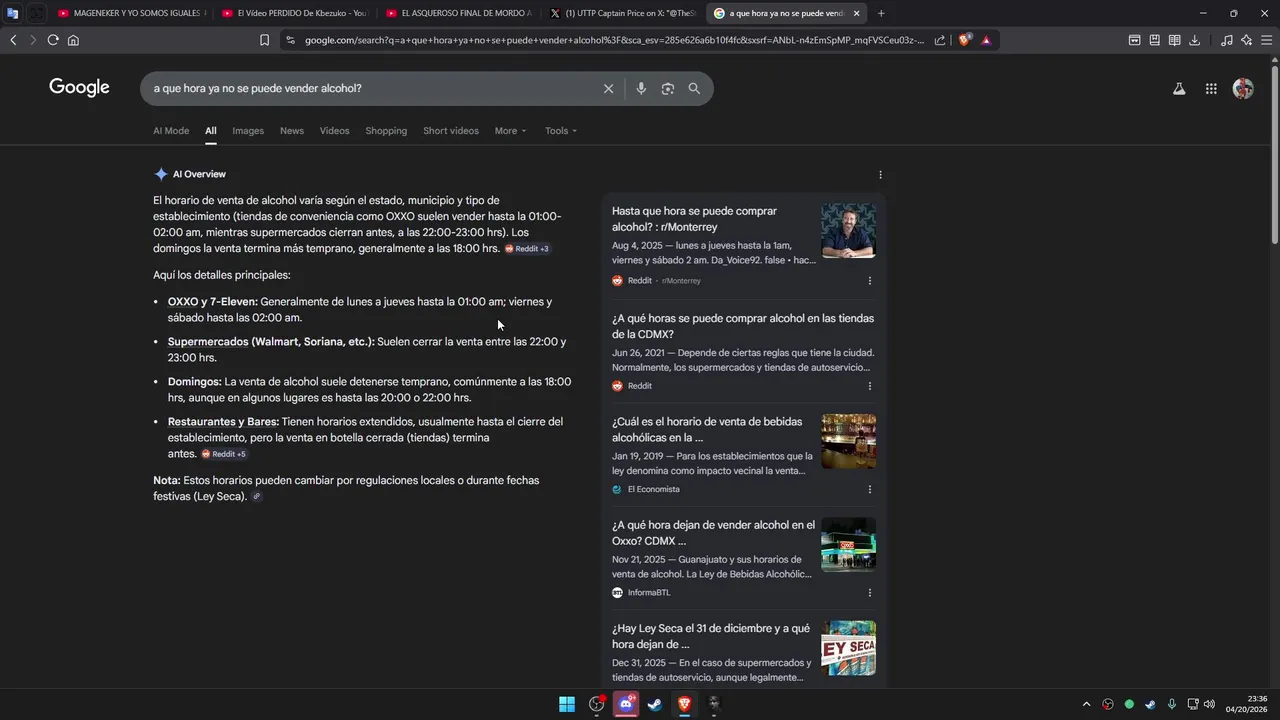Switch to AI Mode tab
Viewport: 1280px width, 720px height.
171,131
